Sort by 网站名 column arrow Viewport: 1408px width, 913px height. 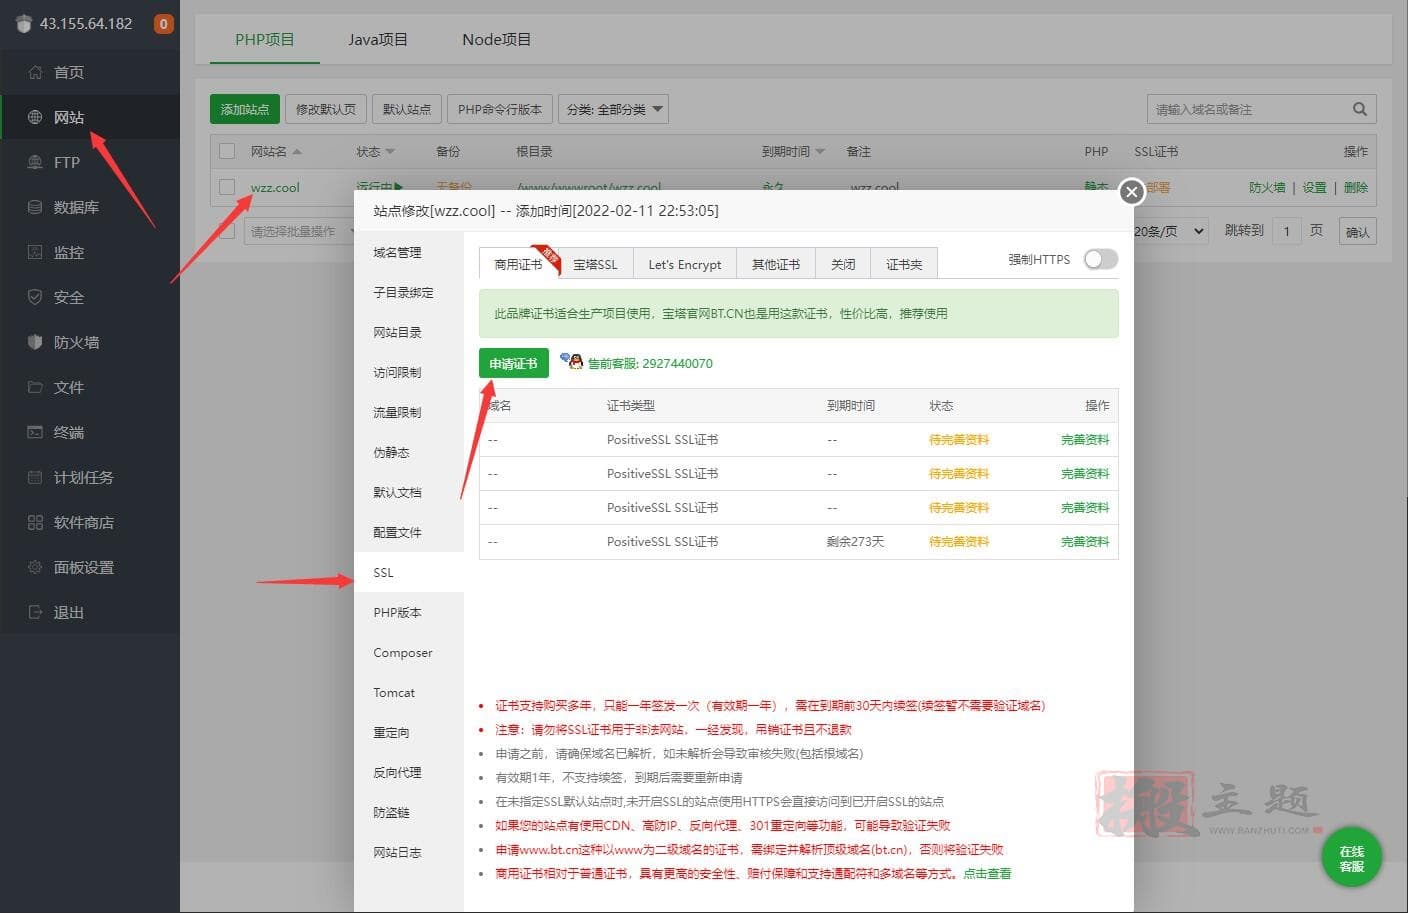point(297,152)
